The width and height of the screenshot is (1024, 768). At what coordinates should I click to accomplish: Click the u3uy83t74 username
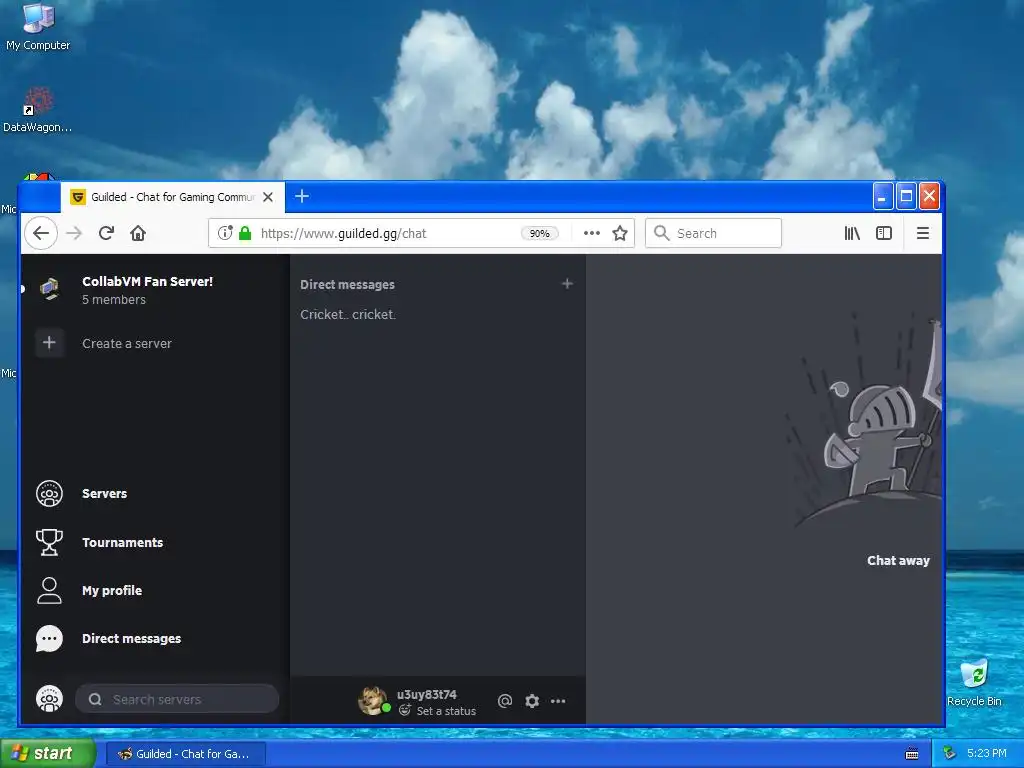coord(426,694)
